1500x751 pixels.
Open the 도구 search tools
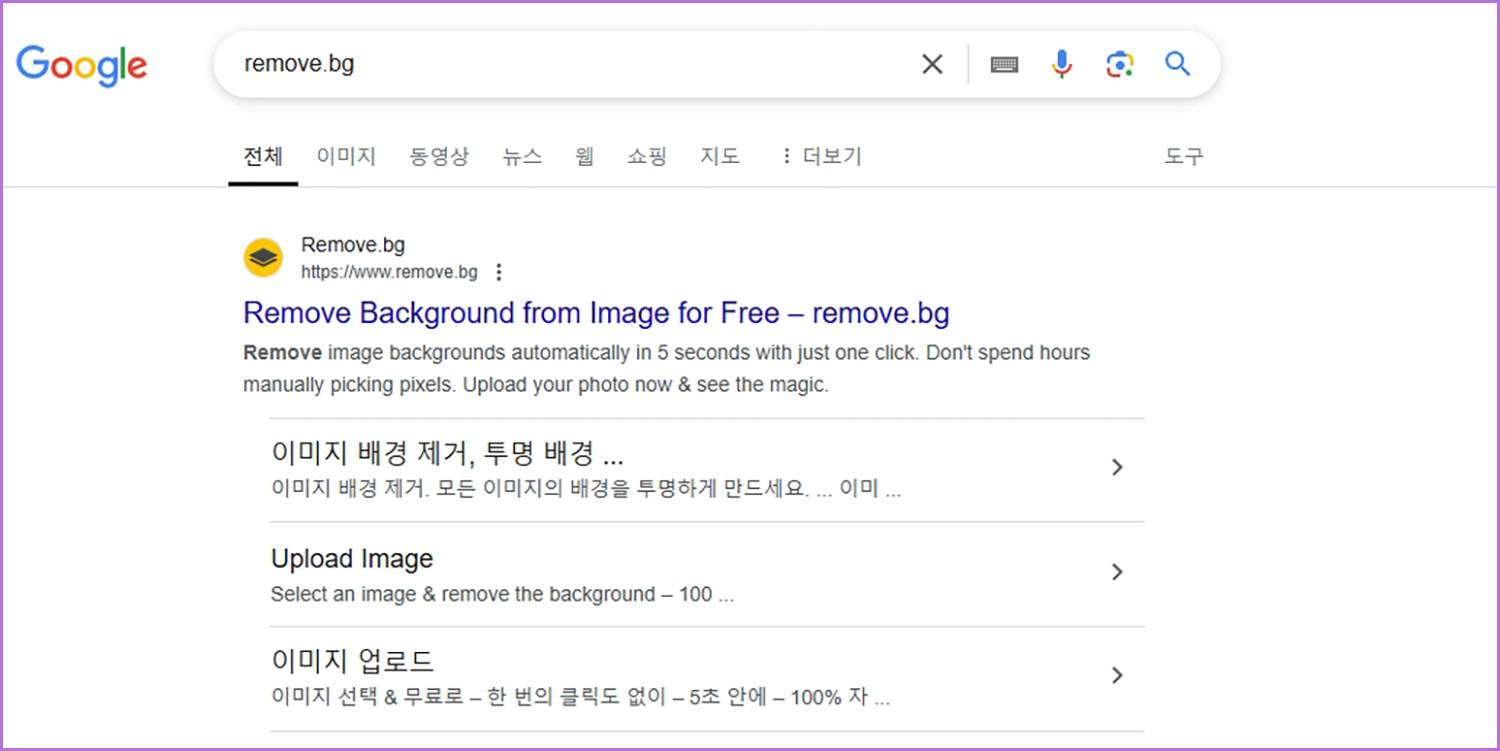(1184, 156)
